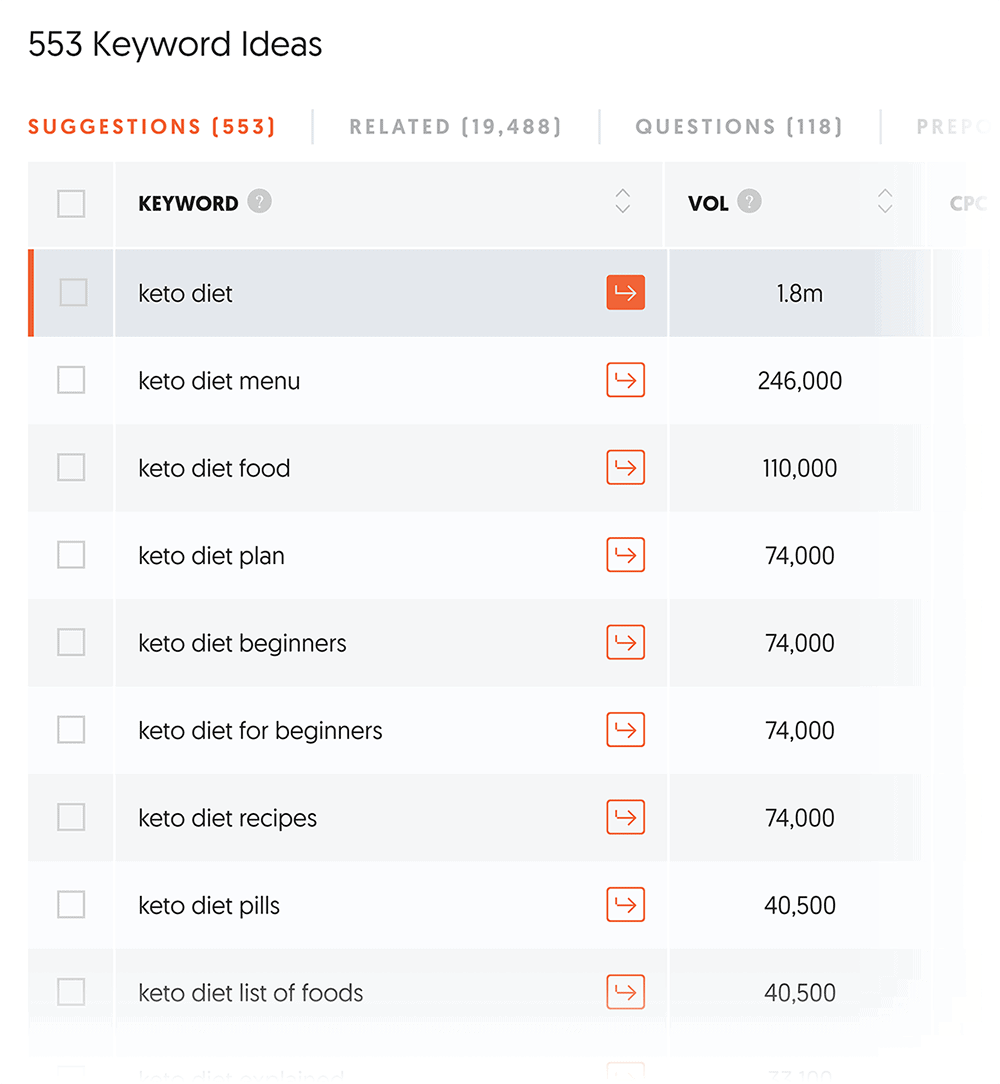1000x1084 pixels.
Task: Click the arrow icon for "keto diet beginners"
Action: (625, 642)
